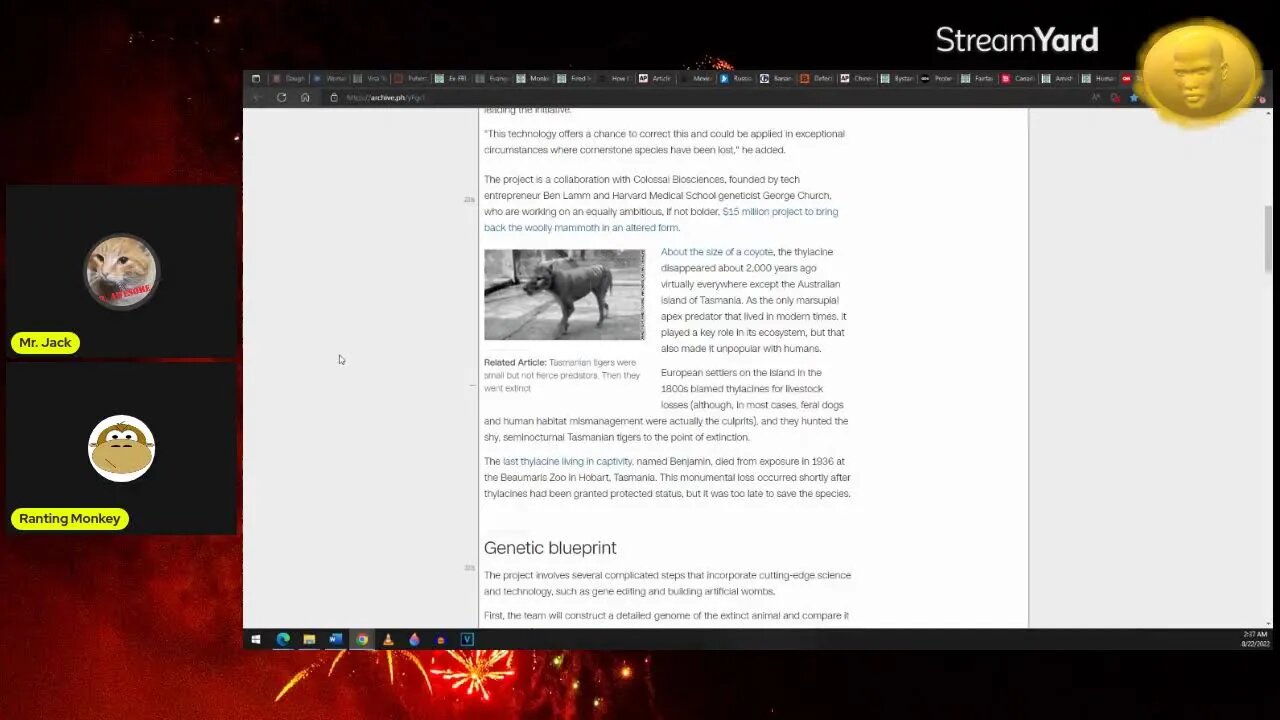Launch Microsoft Edge from taskbar

click(283, 639)
